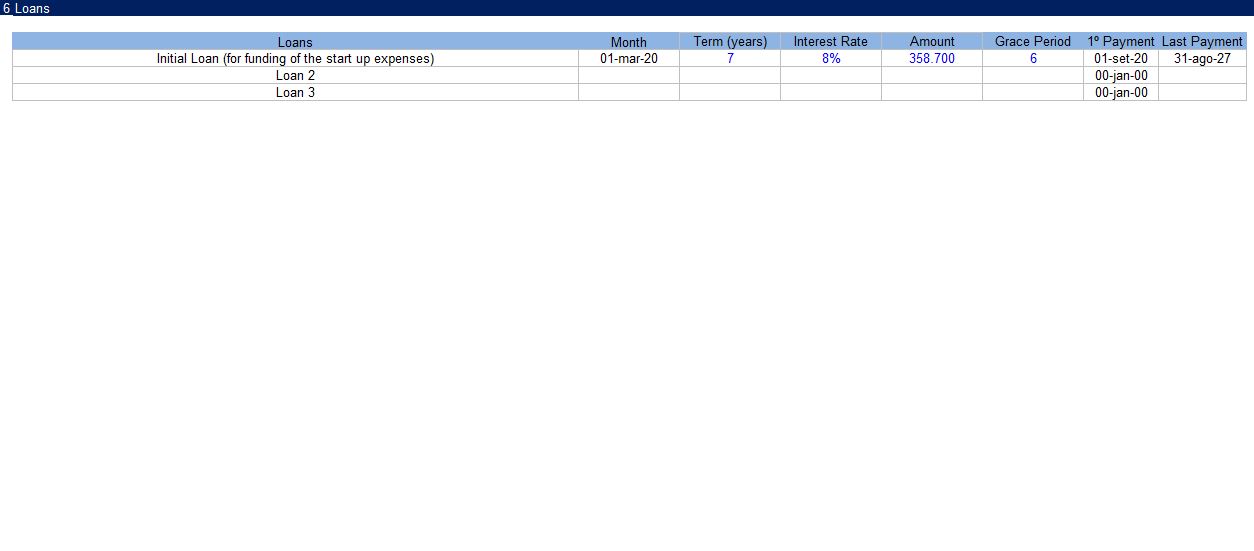This screenshot has height=551, width=1254.
Task: Select the 'Initial Loan (for funding of the start up expenses)' cell
Action: (295, 59)
